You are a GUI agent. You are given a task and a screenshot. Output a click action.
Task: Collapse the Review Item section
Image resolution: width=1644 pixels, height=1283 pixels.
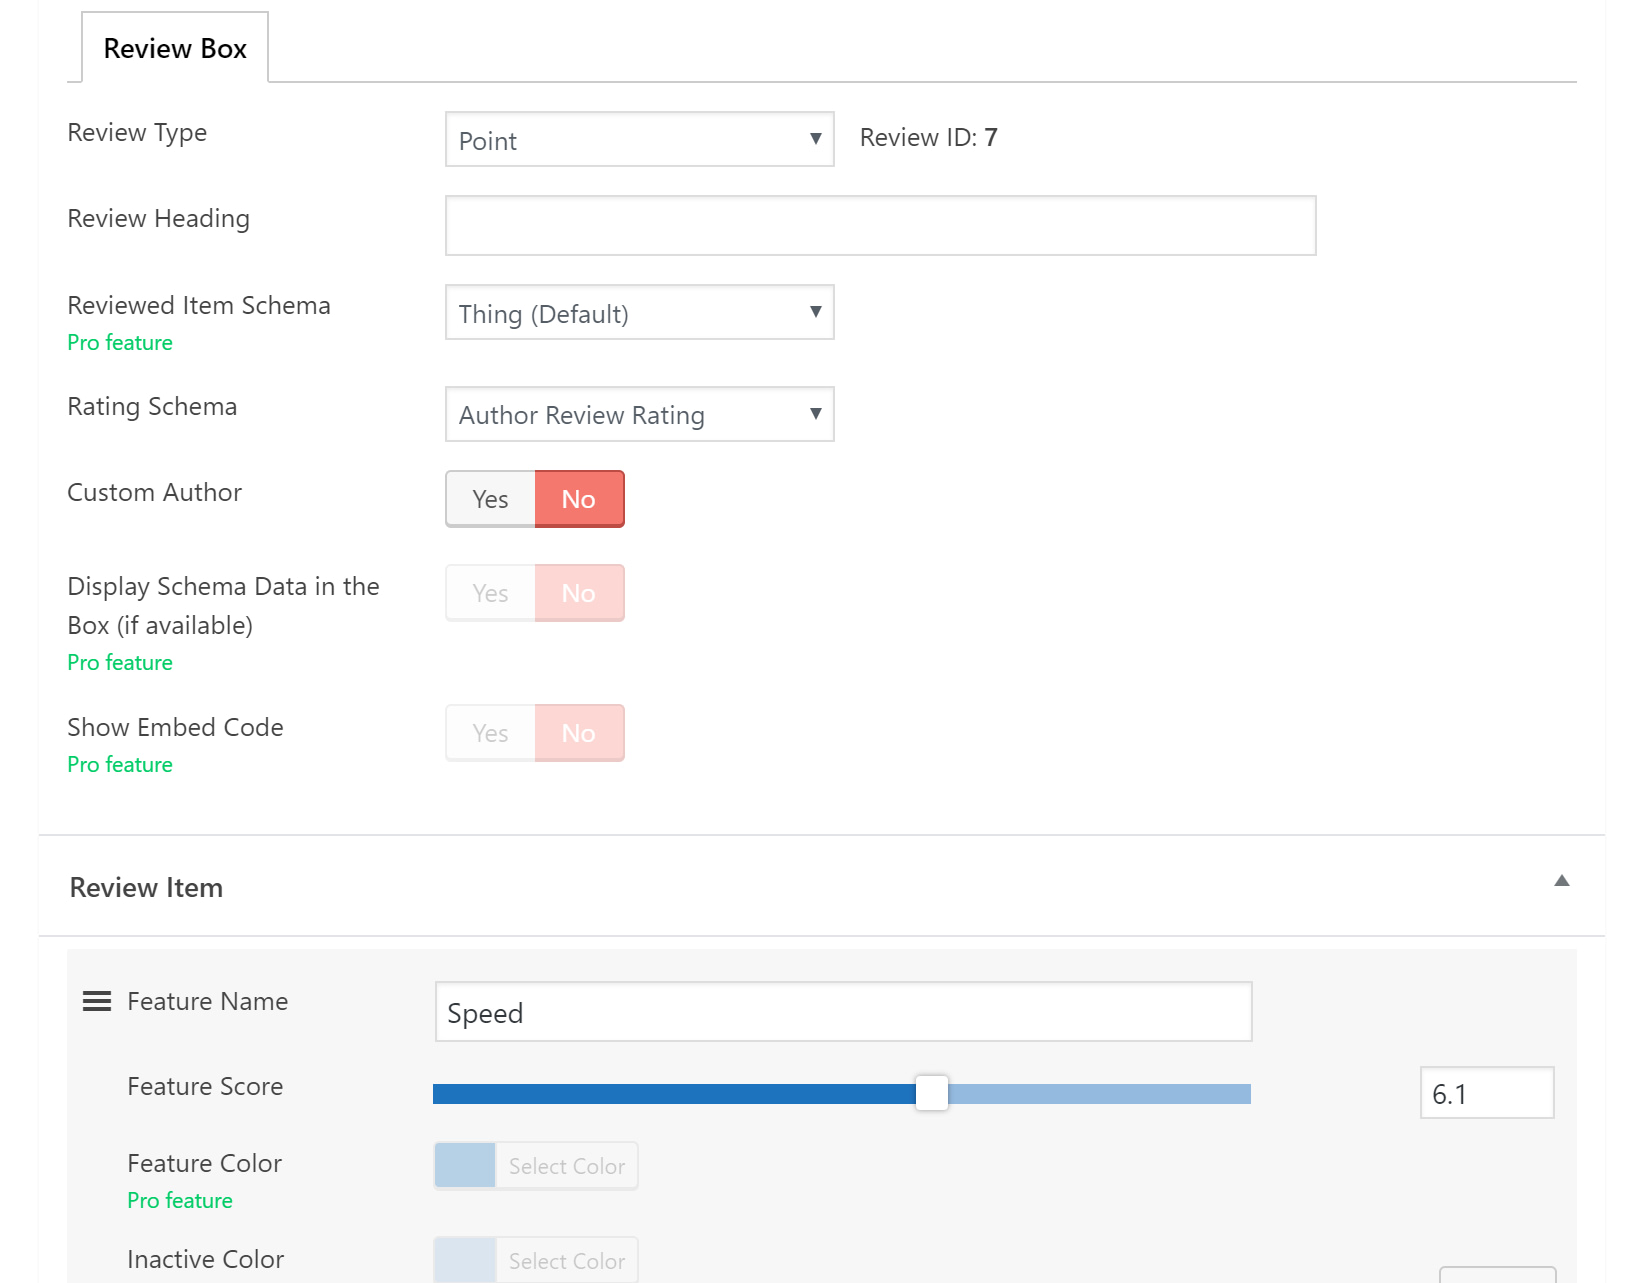(1560, 882)
